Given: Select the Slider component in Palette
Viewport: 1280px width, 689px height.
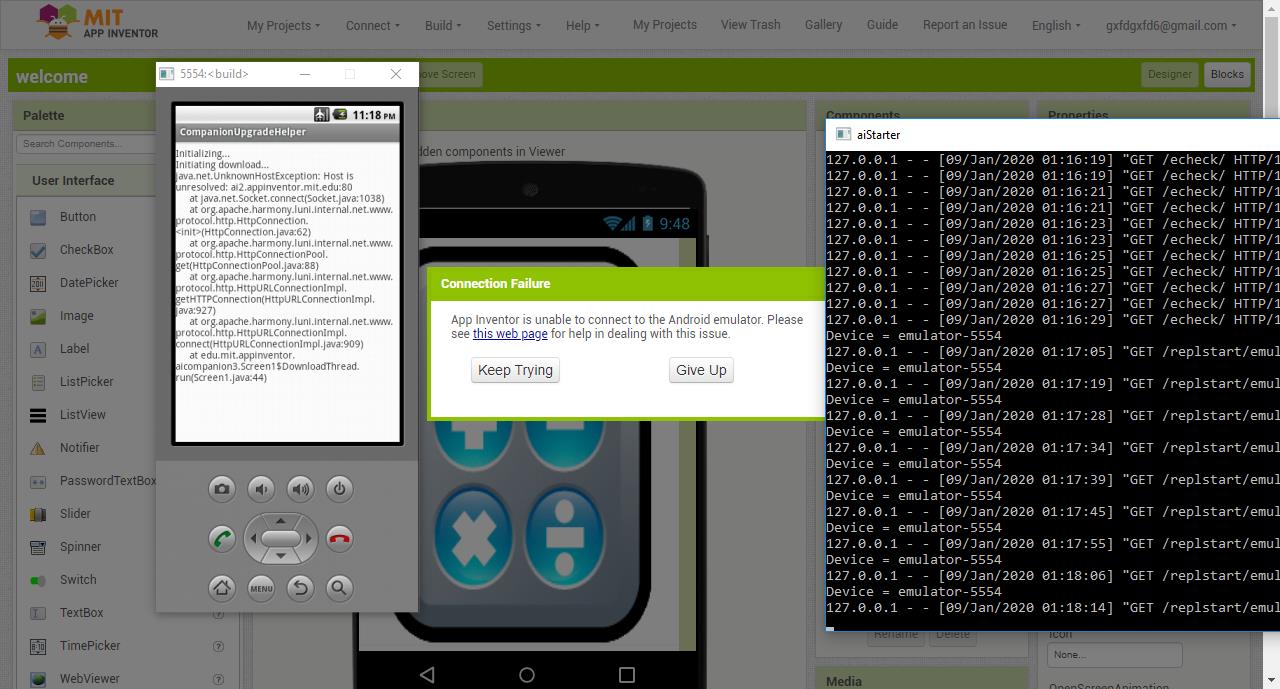Looking at the screenshot, I should [x=75, y=514].
